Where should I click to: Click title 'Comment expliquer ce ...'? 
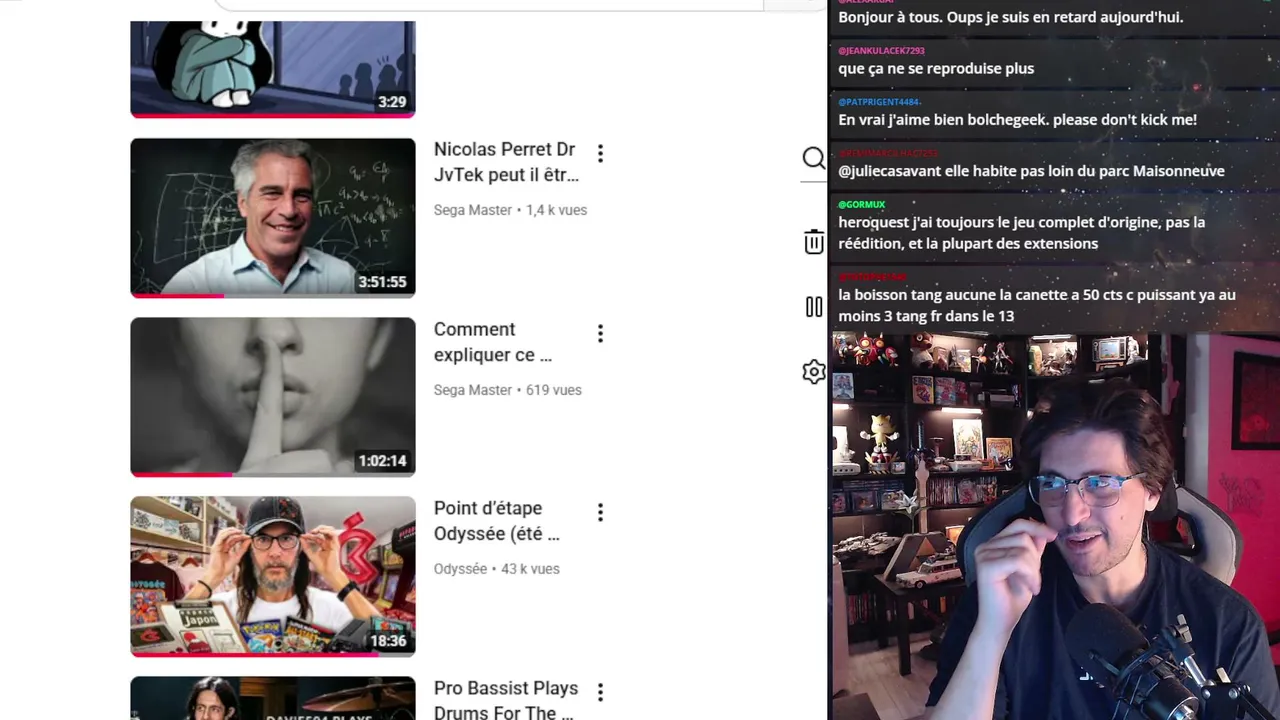tap(493, 342)
